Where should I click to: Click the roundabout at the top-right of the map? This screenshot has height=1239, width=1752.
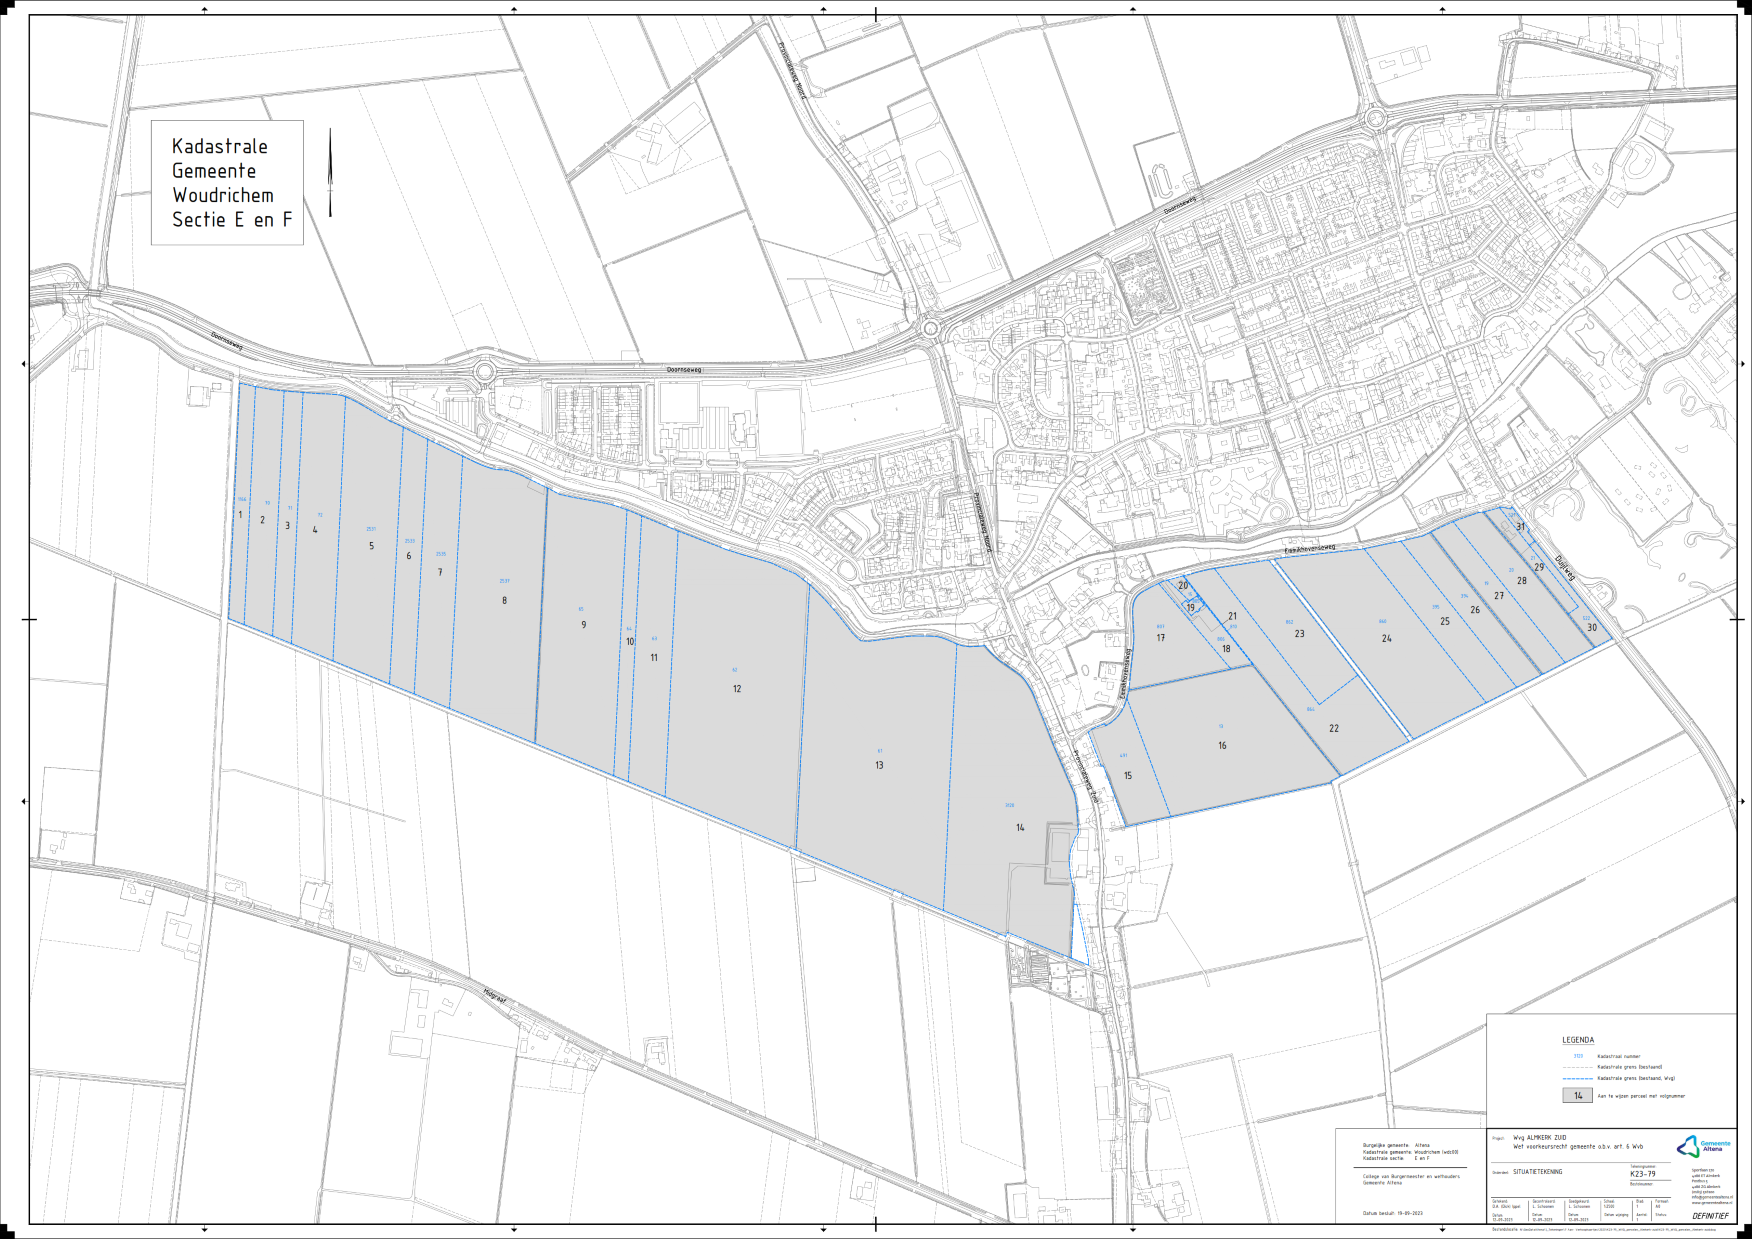(x=1376, y=119)
